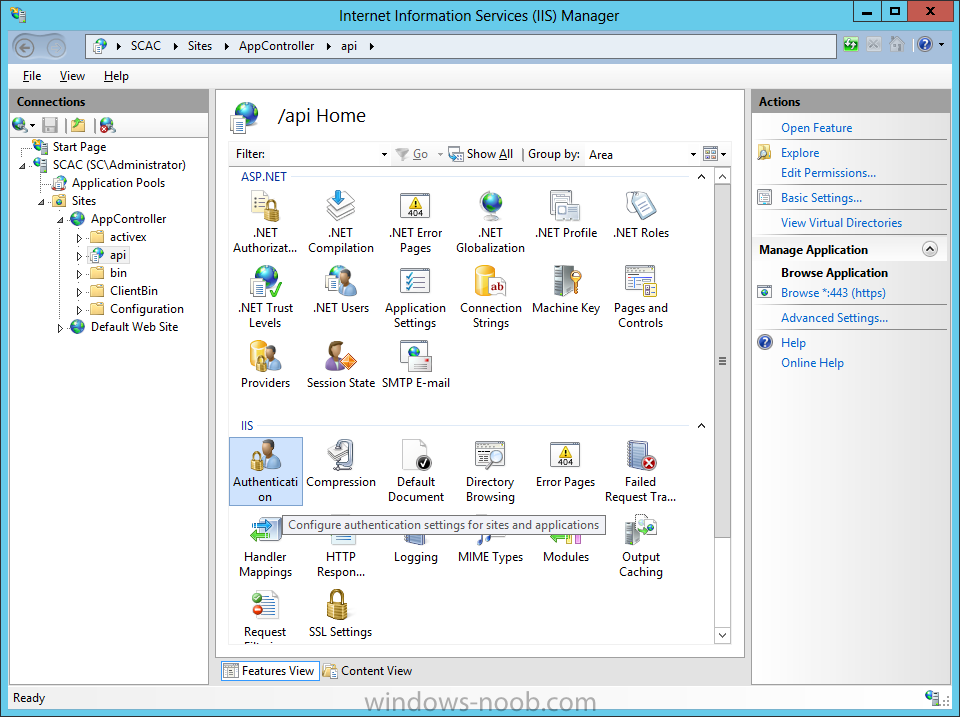
Task: Open .NET Users feature
Action: point(340,290)
